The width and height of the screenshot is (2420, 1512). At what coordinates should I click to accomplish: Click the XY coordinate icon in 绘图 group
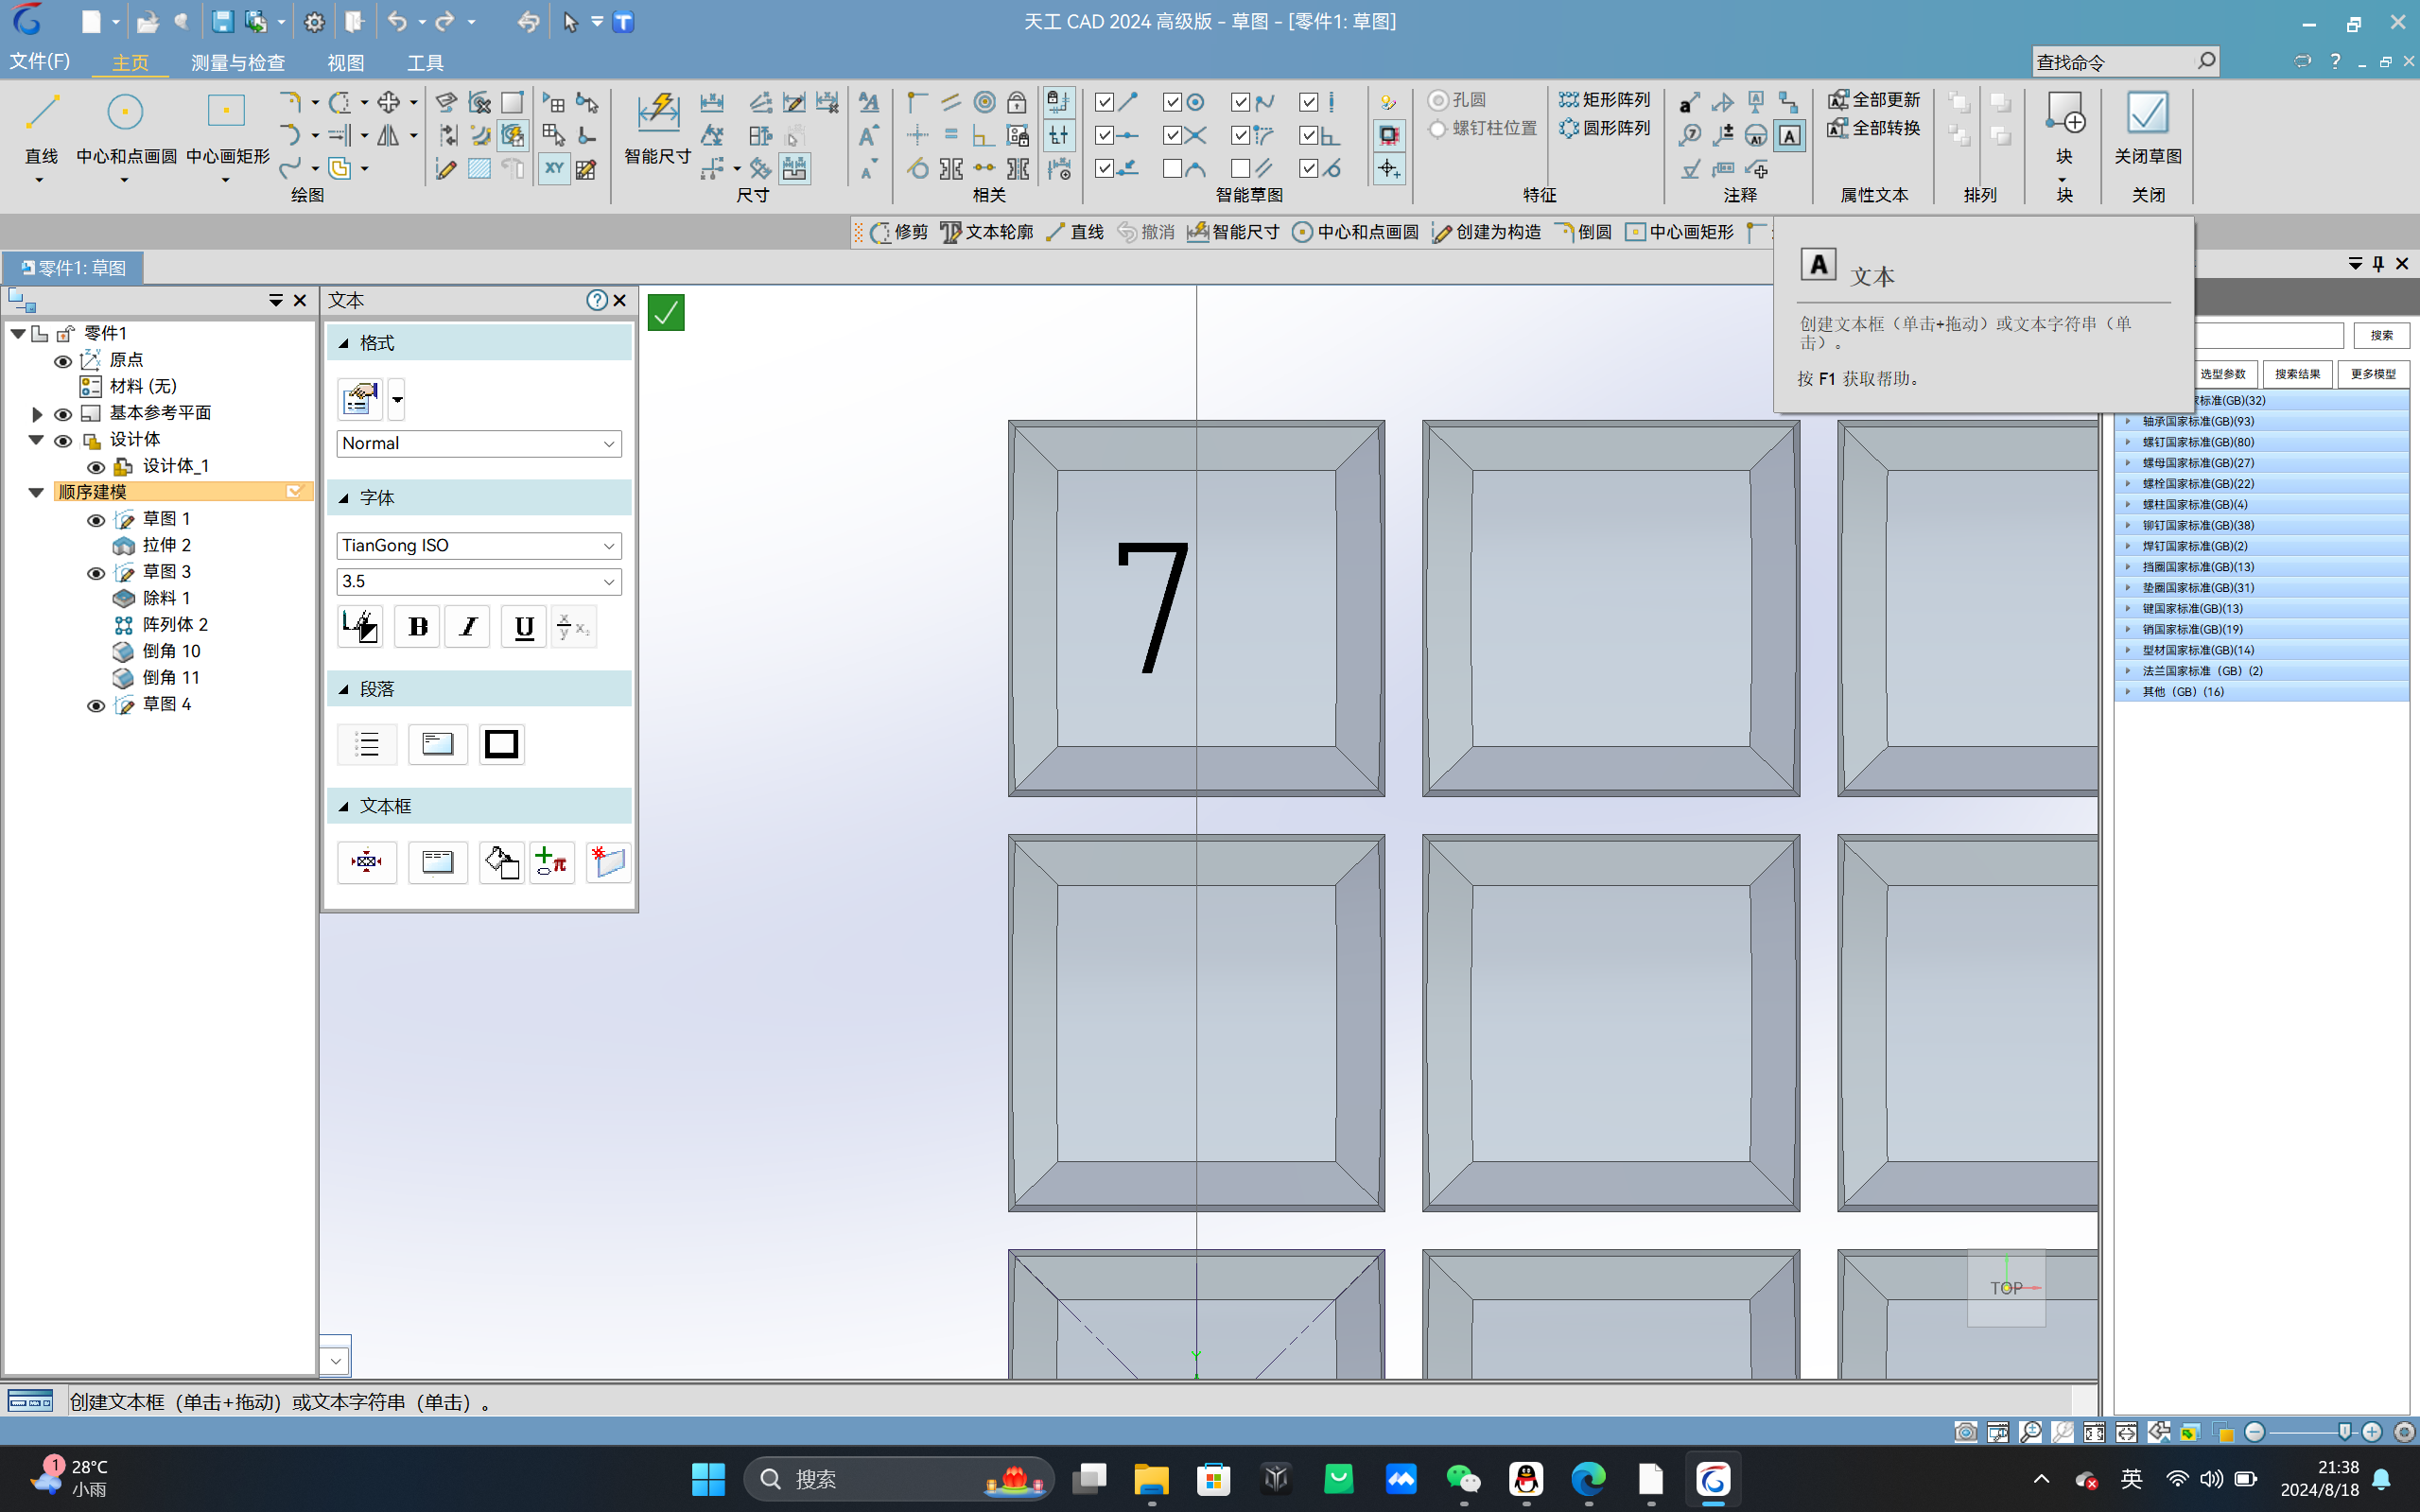coord(553,168)
